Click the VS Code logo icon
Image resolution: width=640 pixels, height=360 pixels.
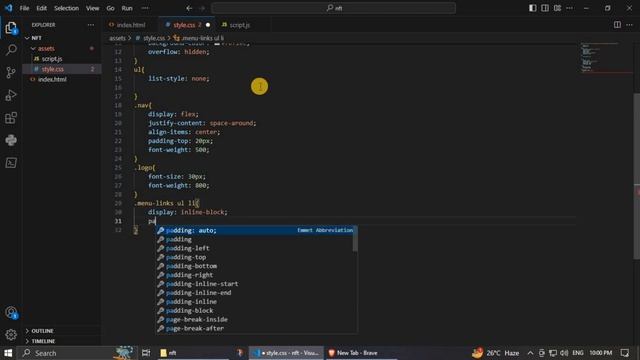pos(9,8)
